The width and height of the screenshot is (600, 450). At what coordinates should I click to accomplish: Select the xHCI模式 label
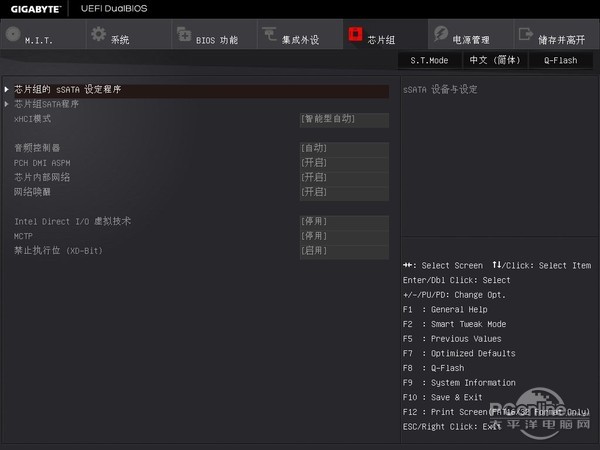[32, 119]
